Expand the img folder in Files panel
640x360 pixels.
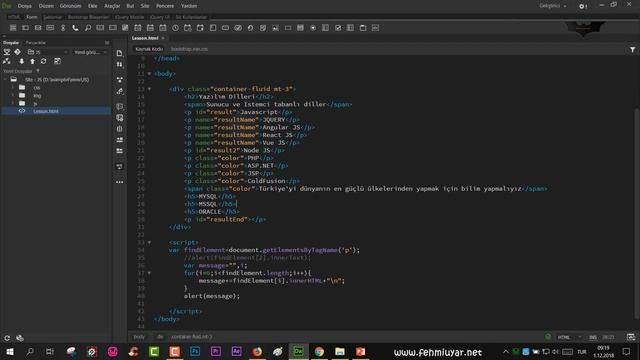click(x=13, y=96)
